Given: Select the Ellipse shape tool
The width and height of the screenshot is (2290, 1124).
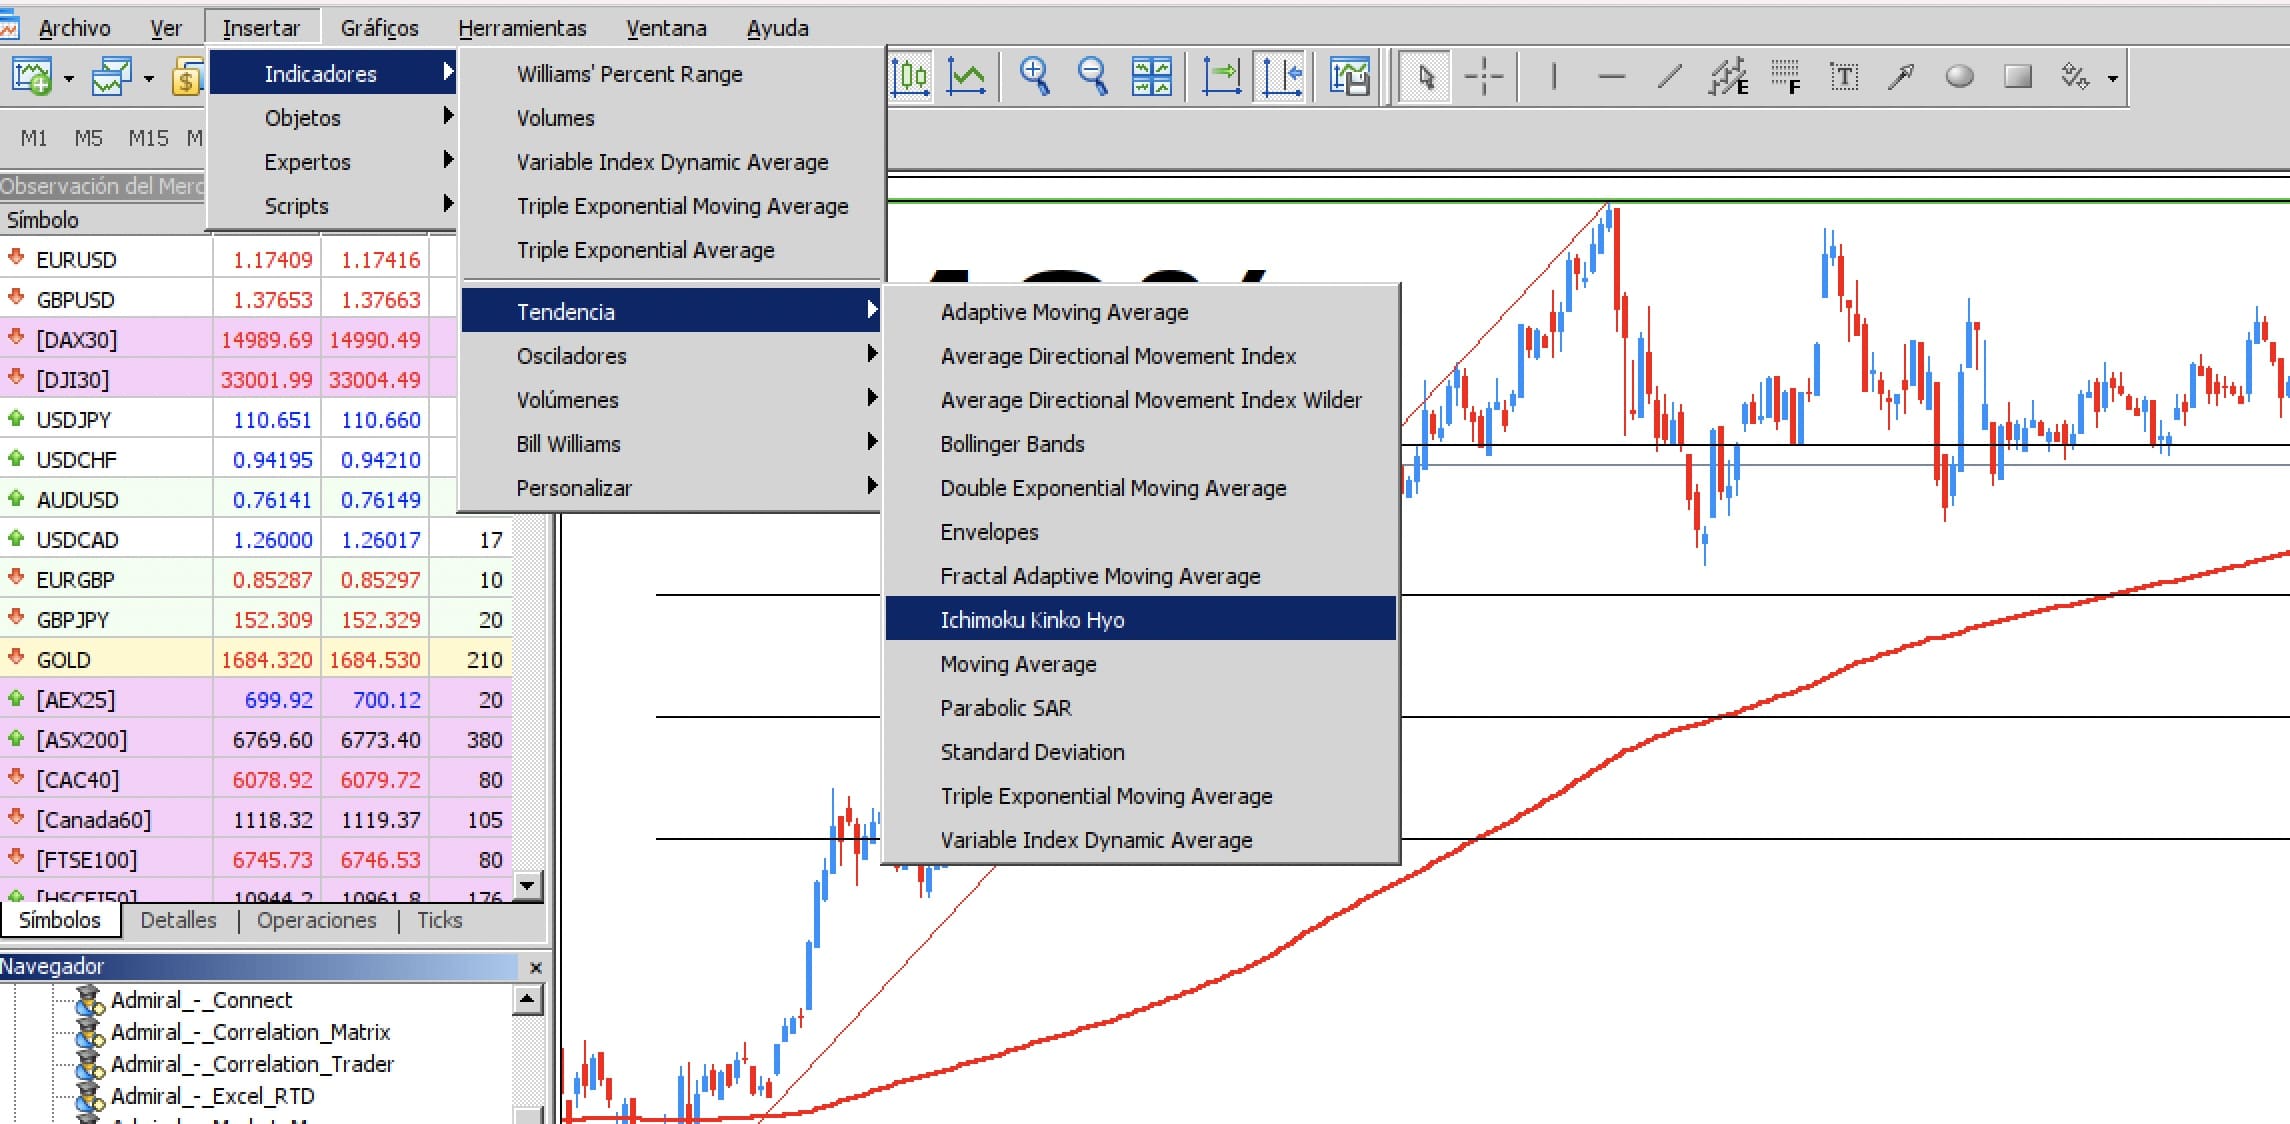Looking at the screenshot, I should [x=1959, y=75].
